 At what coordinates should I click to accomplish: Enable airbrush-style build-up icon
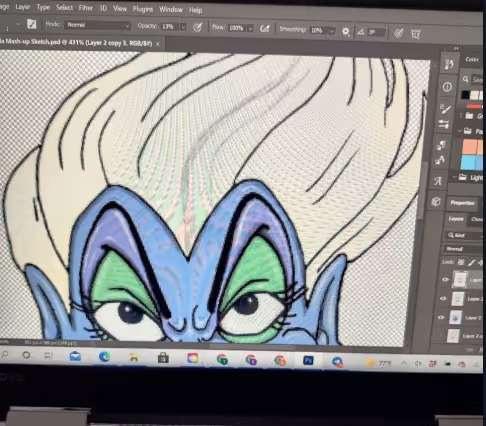[265, 29]
